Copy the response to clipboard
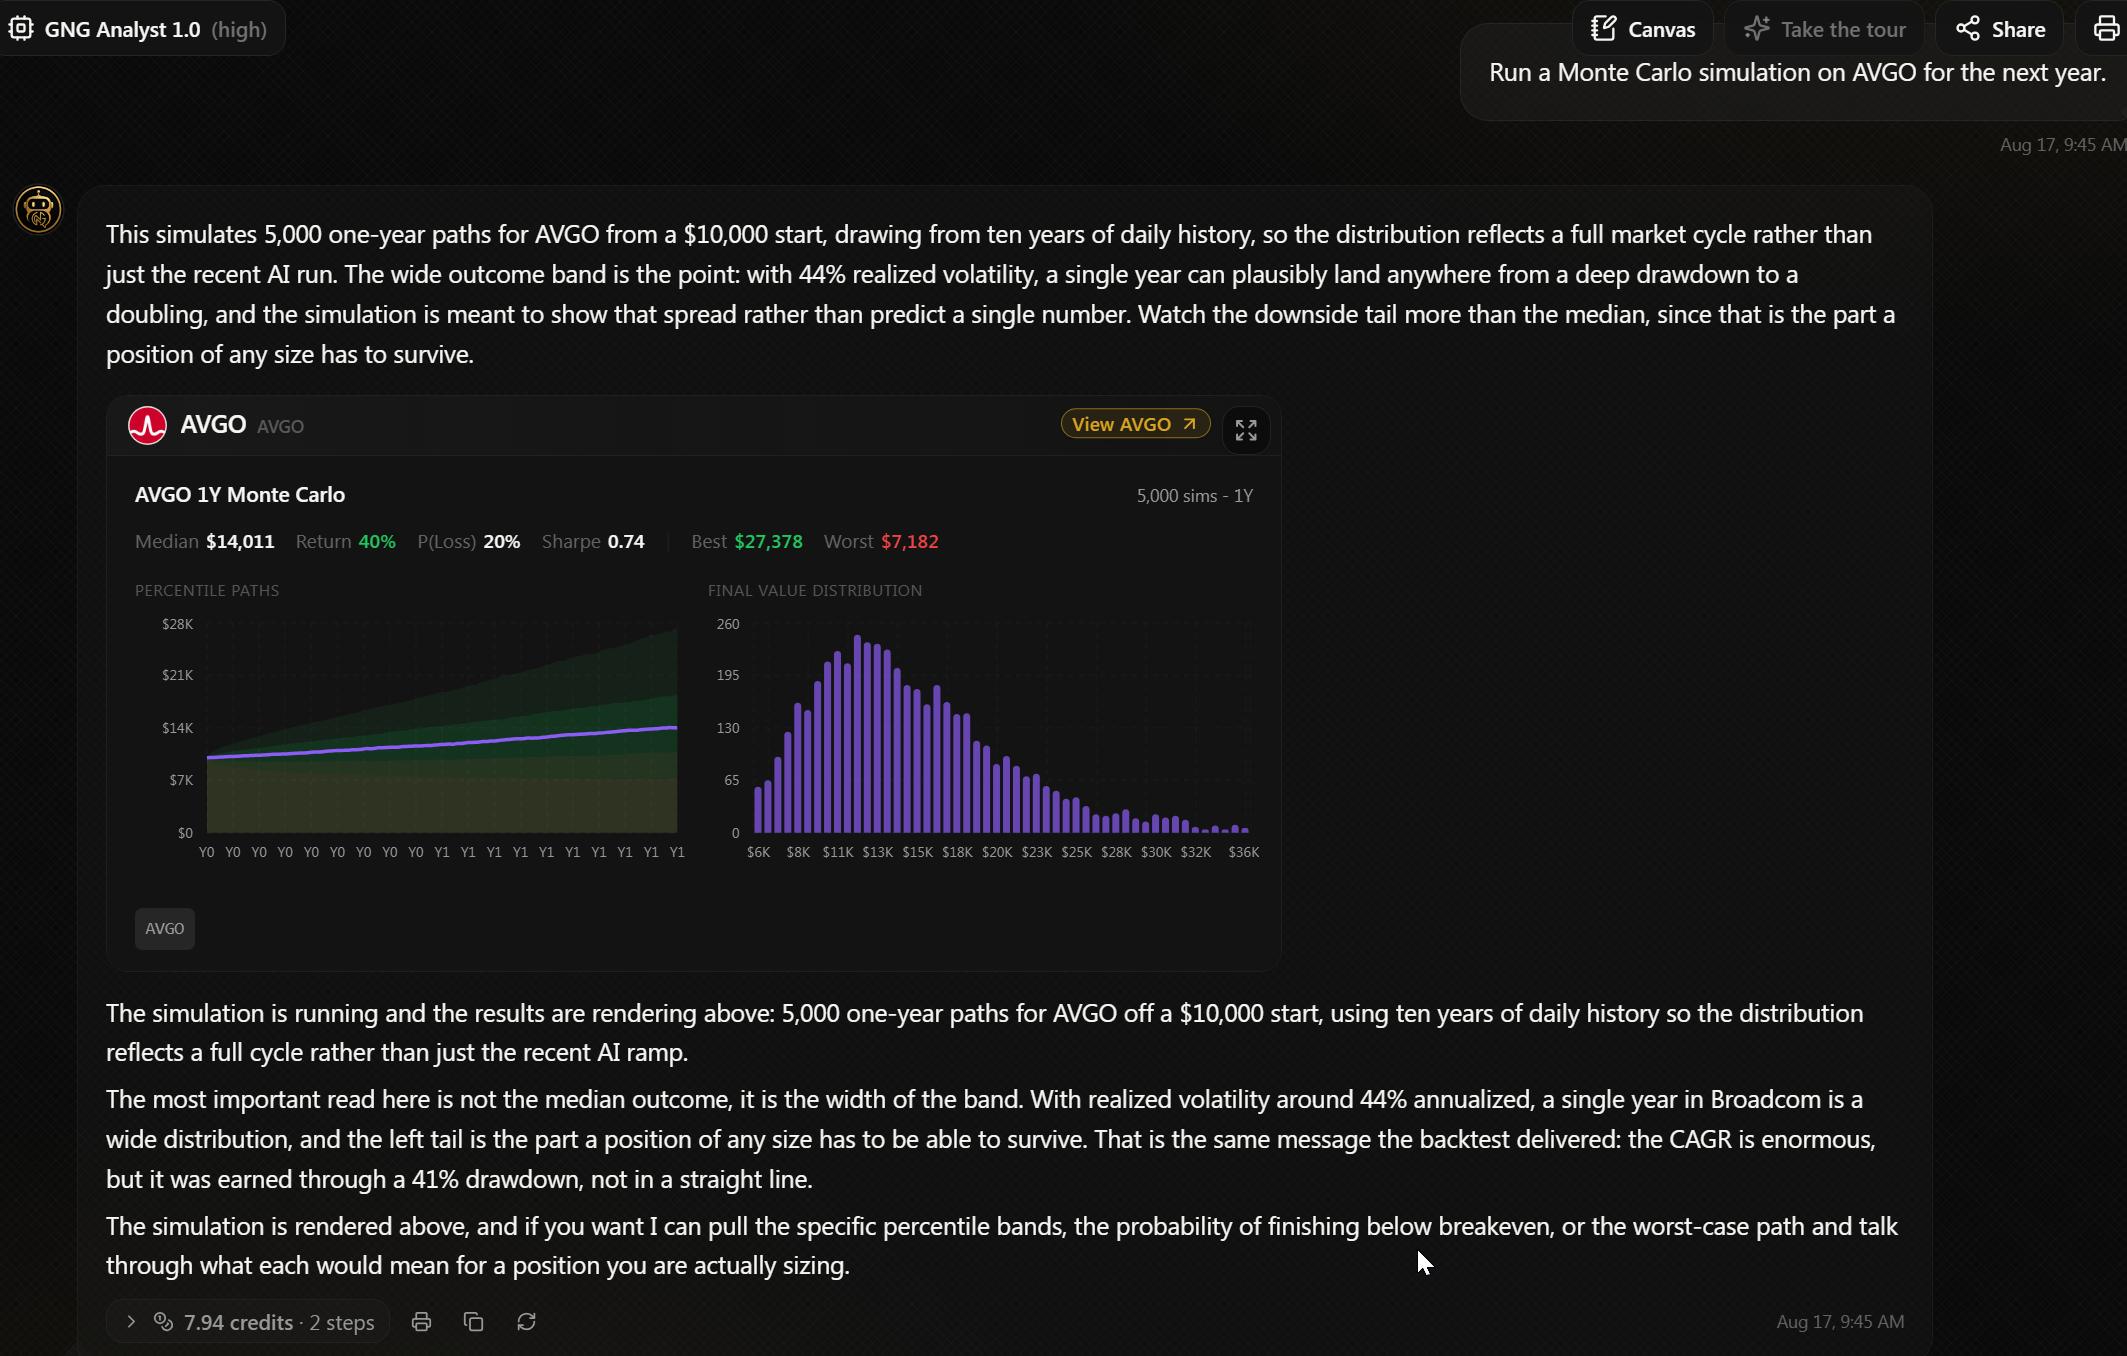2127x1356 pixels. tap(474, 1322)
